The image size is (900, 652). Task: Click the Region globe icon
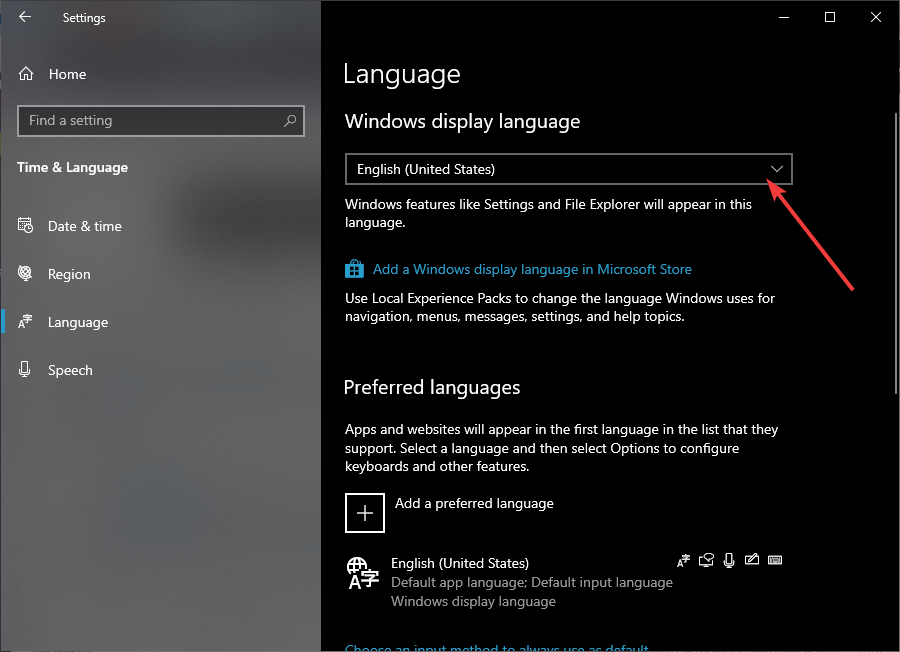25,273
